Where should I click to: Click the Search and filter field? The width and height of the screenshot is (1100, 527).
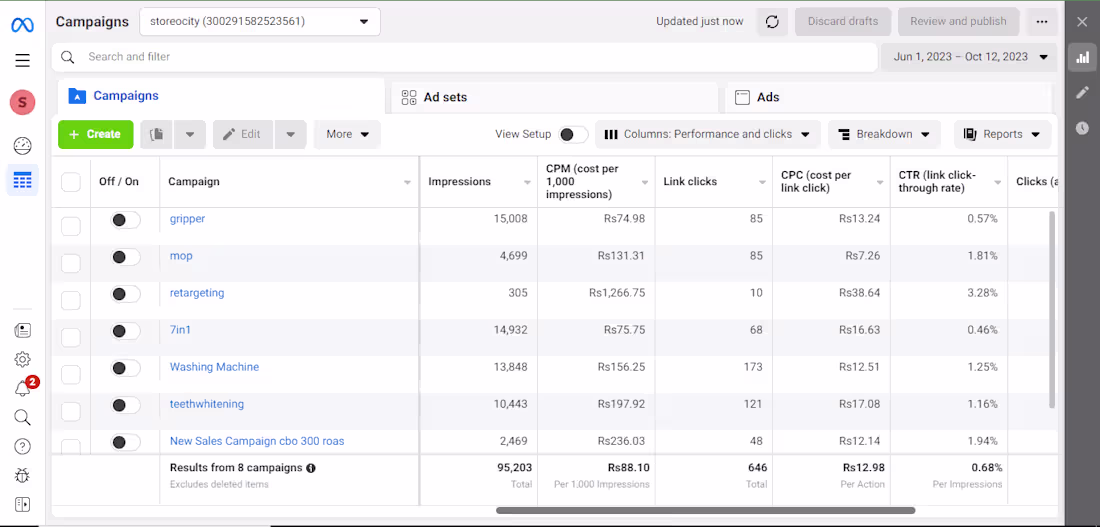point(465,57)
